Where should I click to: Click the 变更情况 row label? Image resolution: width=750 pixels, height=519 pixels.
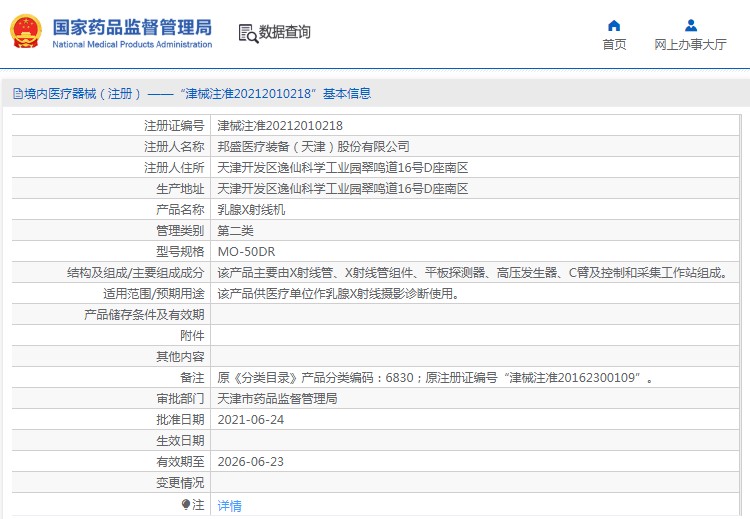coord(180,483)
